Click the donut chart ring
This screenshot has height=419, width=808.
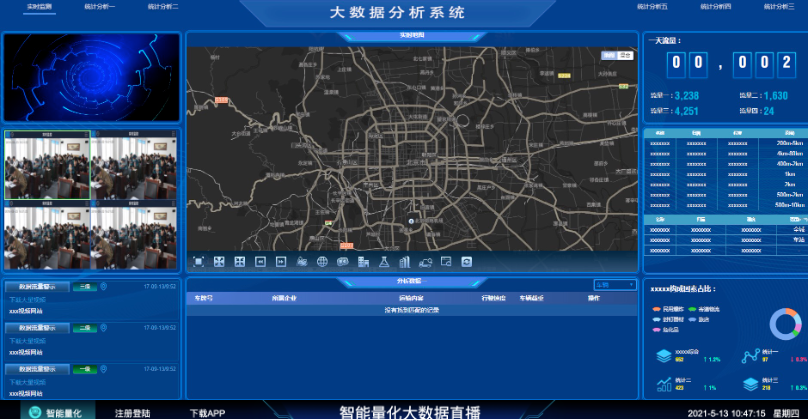coord(785,324)
